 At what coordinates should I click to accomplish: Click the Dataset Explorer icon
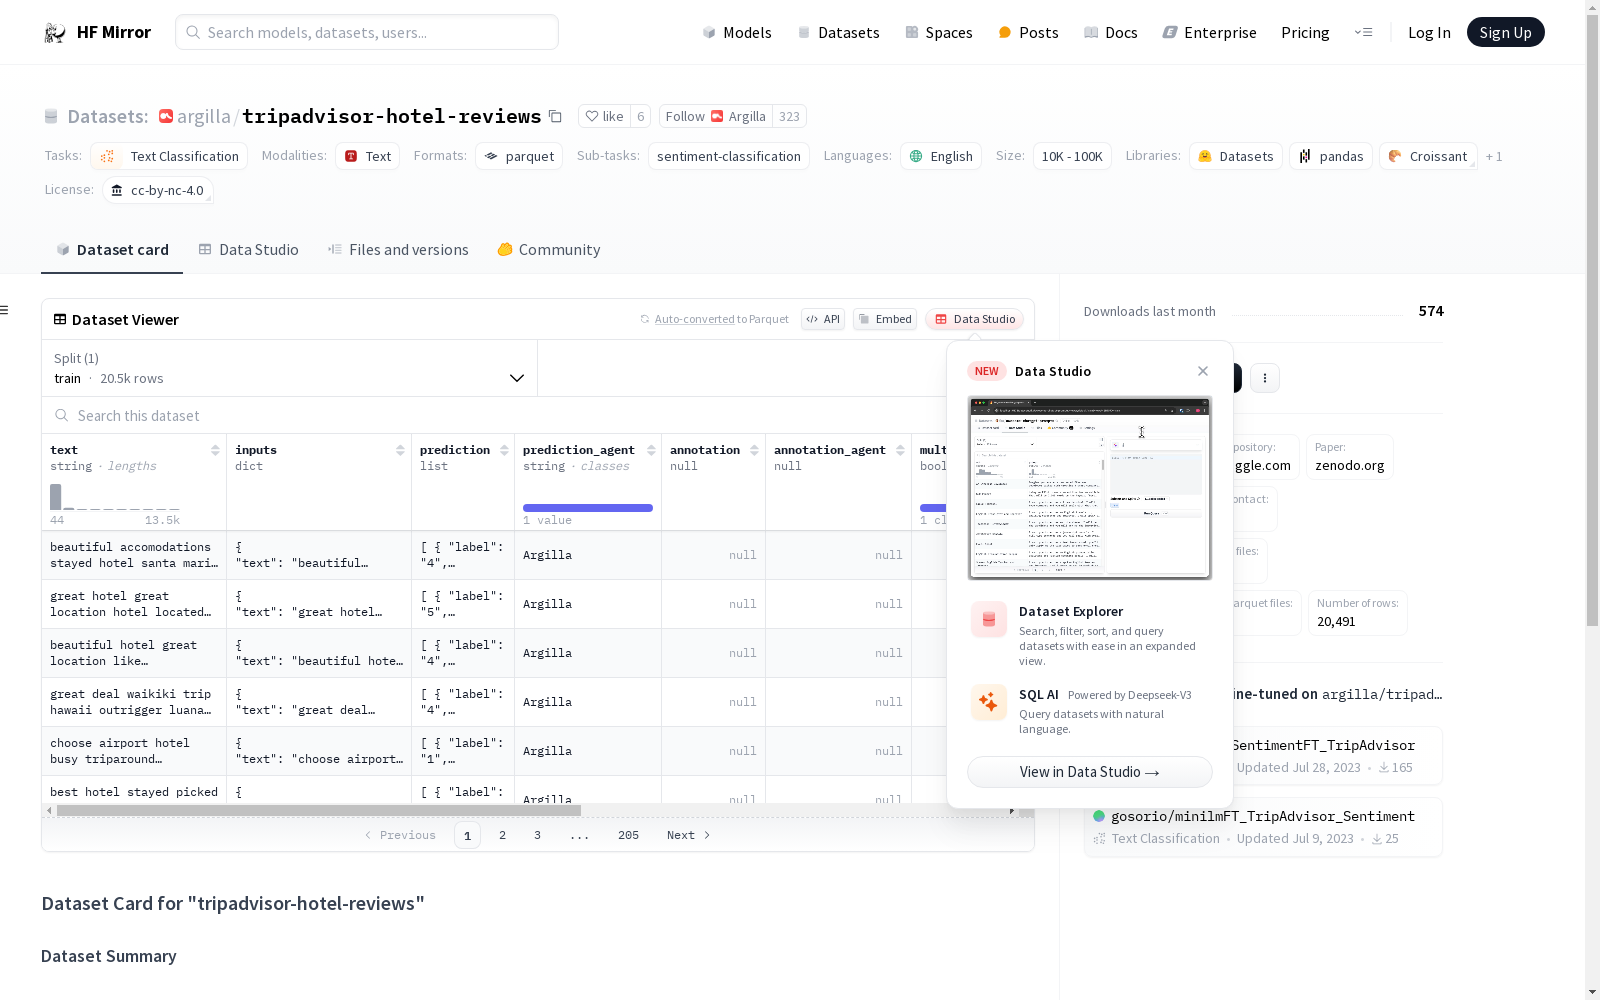click(x=989, y=620)
